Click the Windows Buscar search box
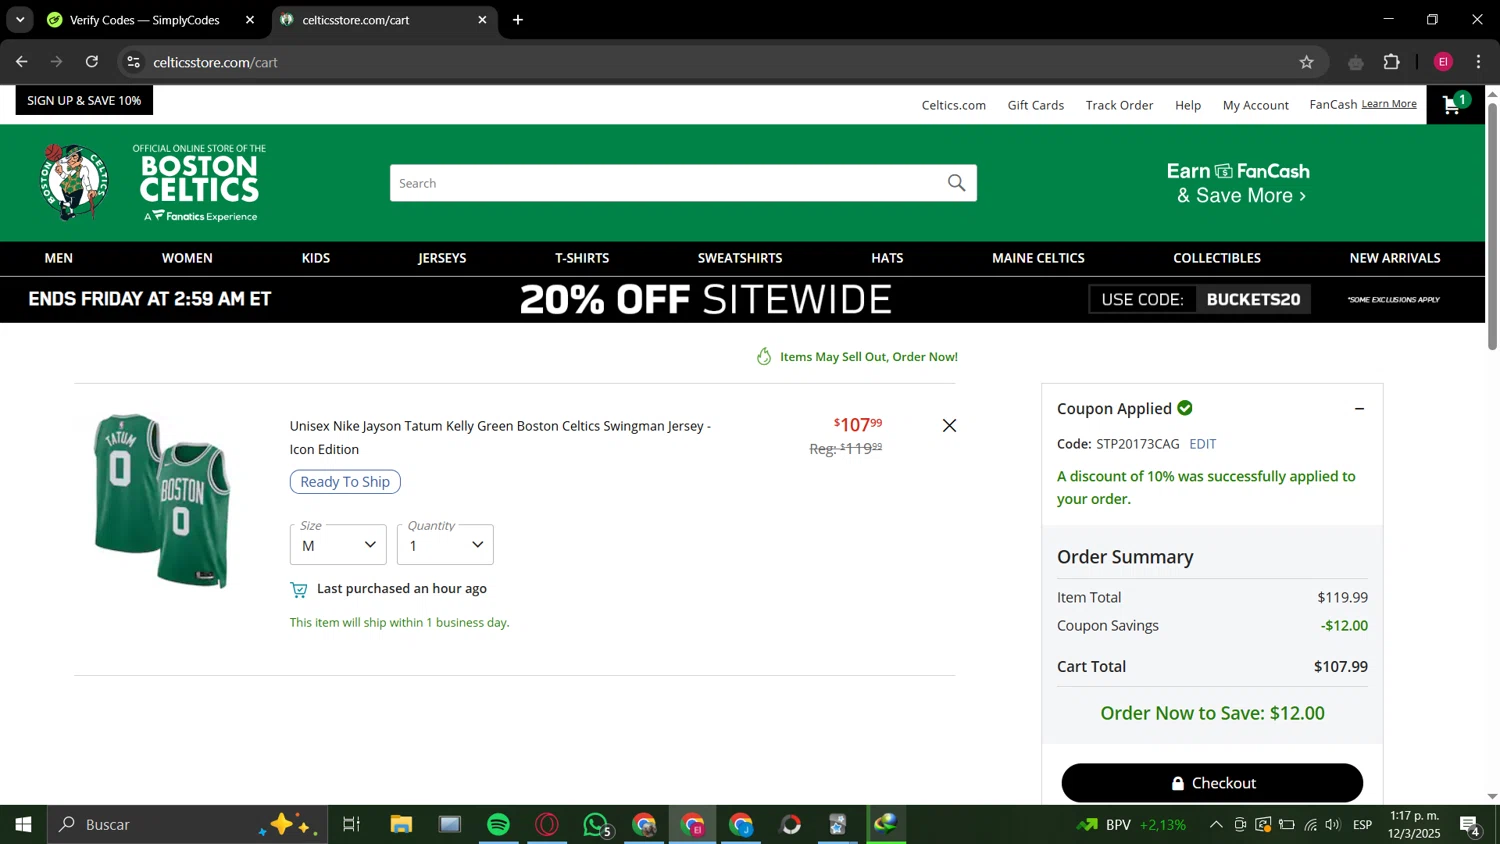 tap(187, 824)
